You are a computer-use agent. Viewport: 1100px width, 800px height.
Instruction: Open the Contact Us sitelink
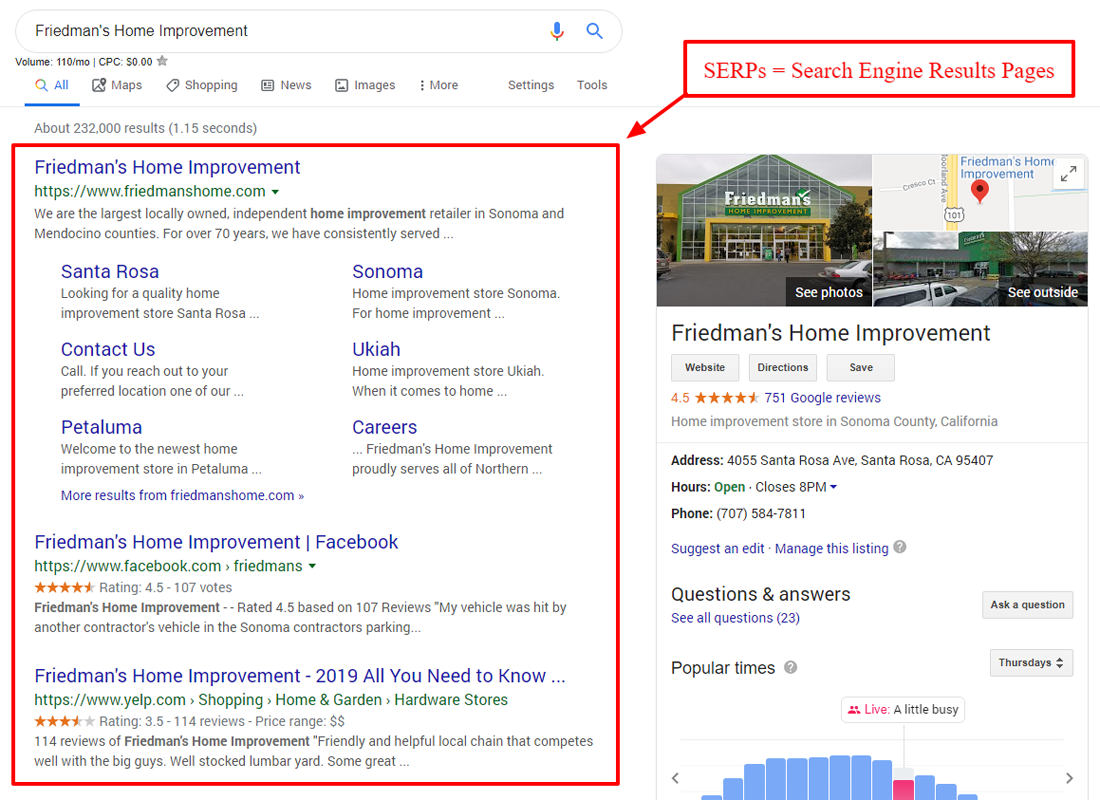pyautogui.click(x=108, y=349)
